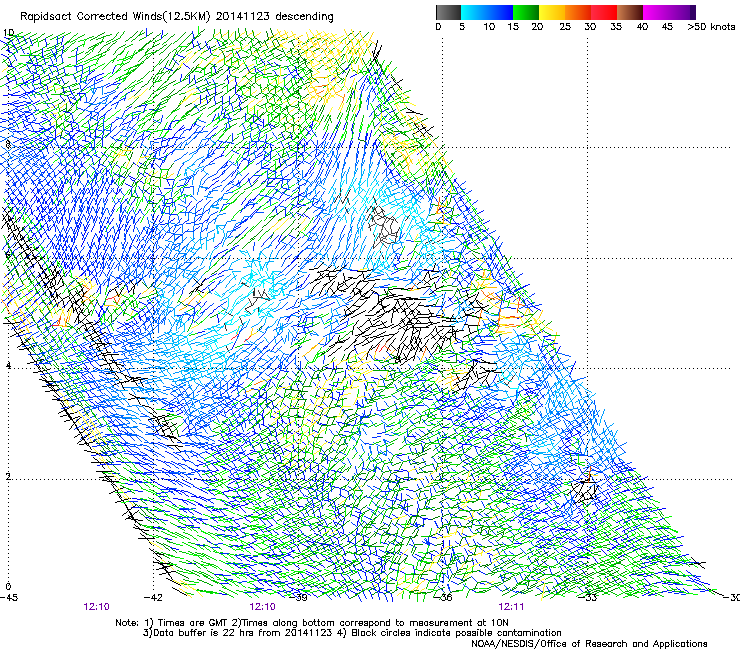Select the "5" label under the color legend
The image size is (740, 650).
tap(462, 27)
